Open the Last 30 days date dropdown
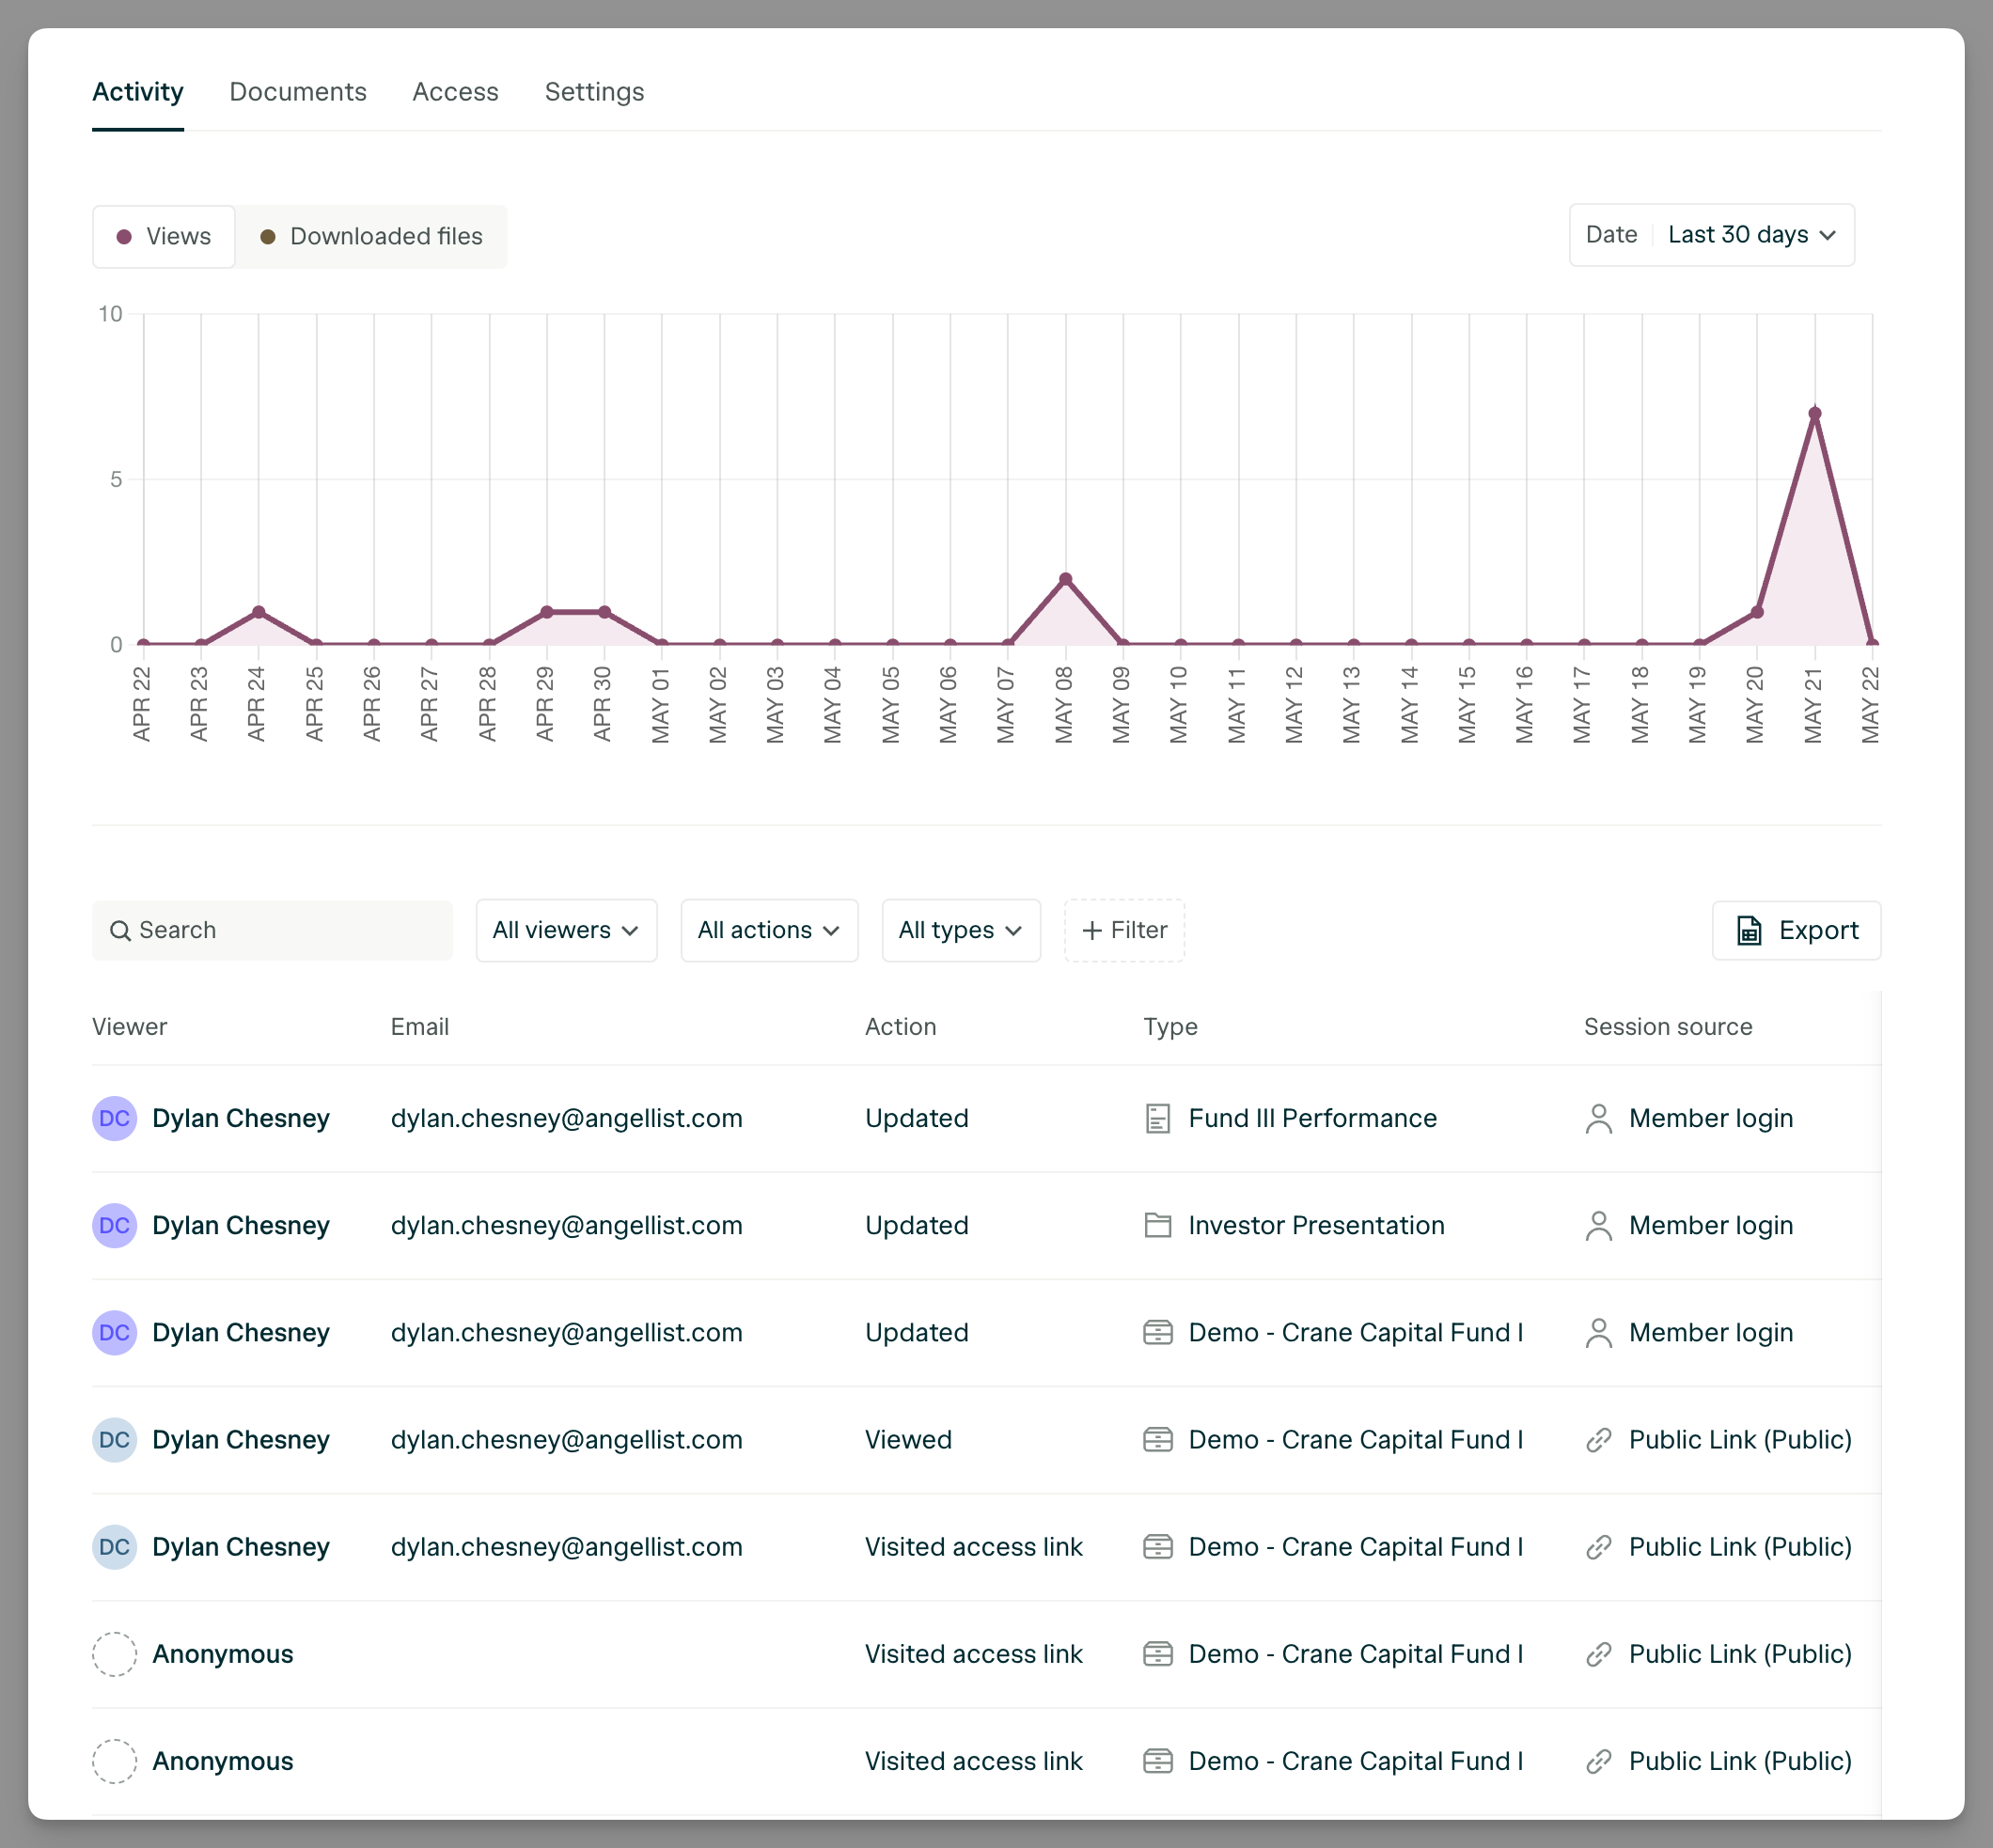 pyautogui.click(x=1750, y=235)
